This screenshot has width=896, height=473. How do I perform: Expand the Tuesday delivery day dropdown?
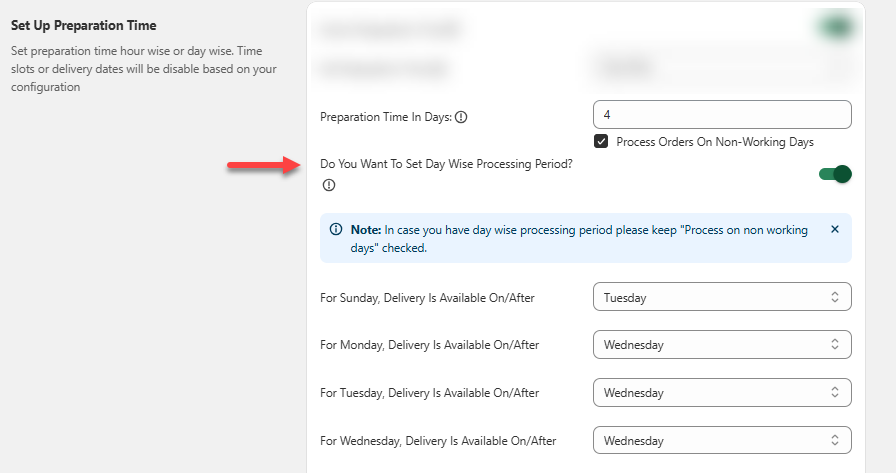[x=721, y=393]
